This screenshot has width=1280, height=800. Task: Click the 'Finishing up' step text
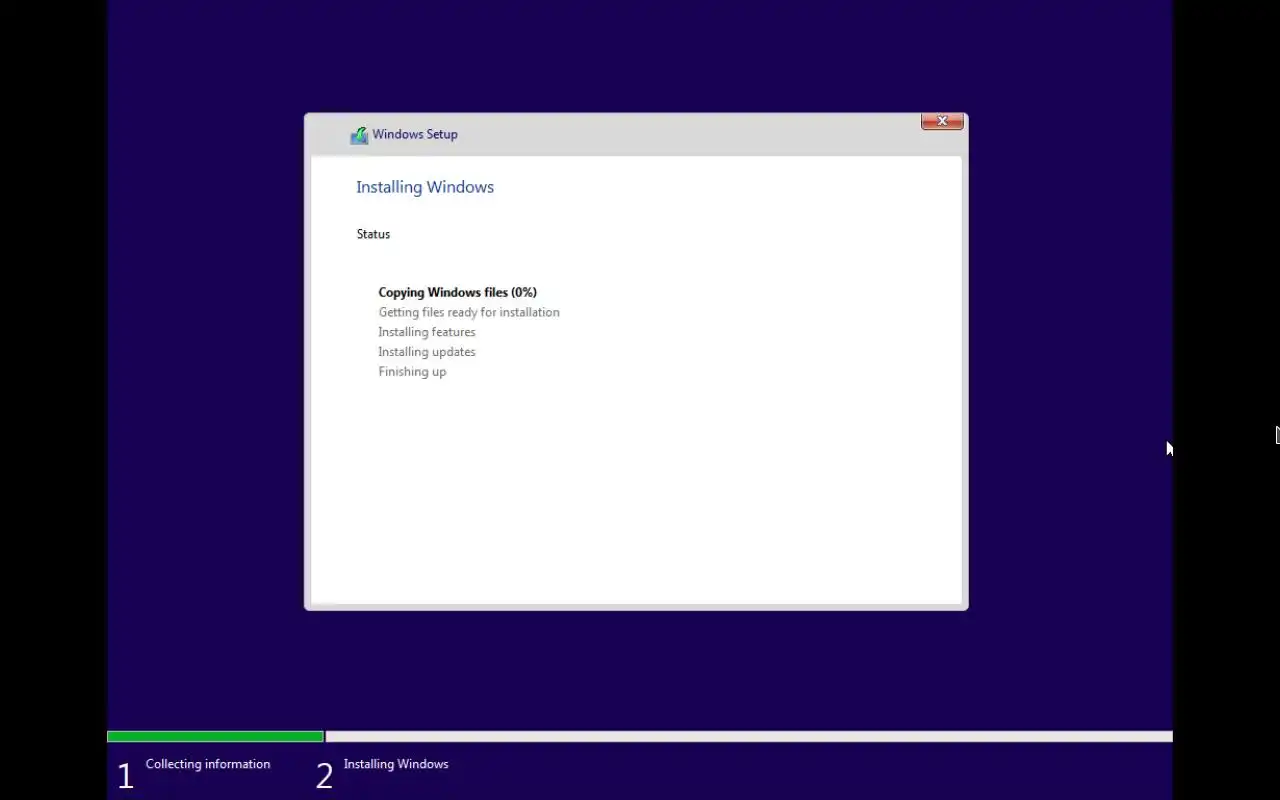coord(412,372)
